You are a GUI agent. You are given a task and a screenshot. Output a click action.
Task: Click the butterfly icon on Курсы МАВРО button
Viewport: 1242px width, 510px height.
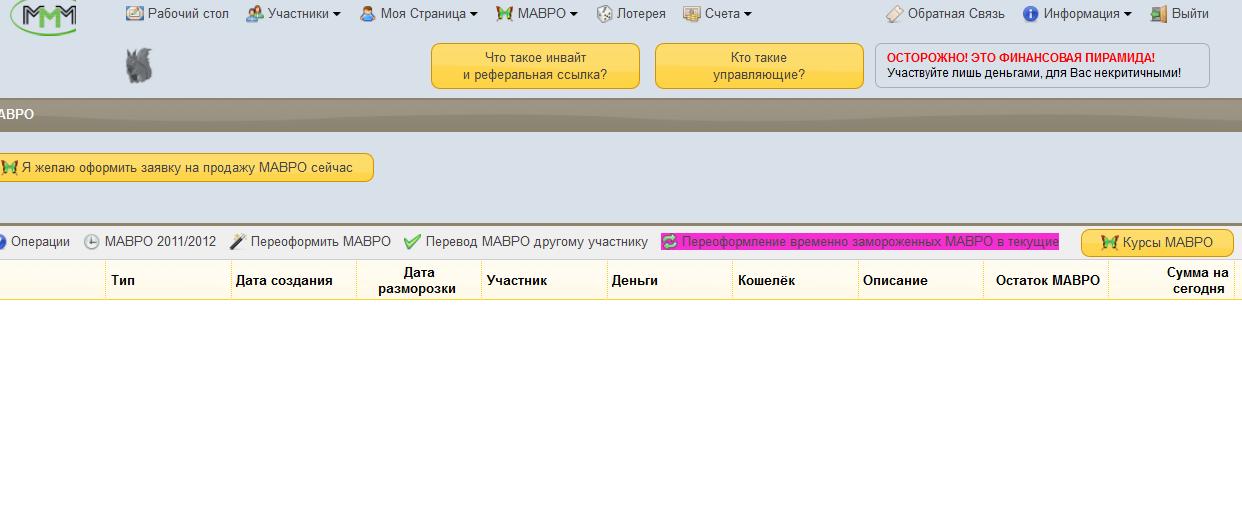tap(1109, 242)
